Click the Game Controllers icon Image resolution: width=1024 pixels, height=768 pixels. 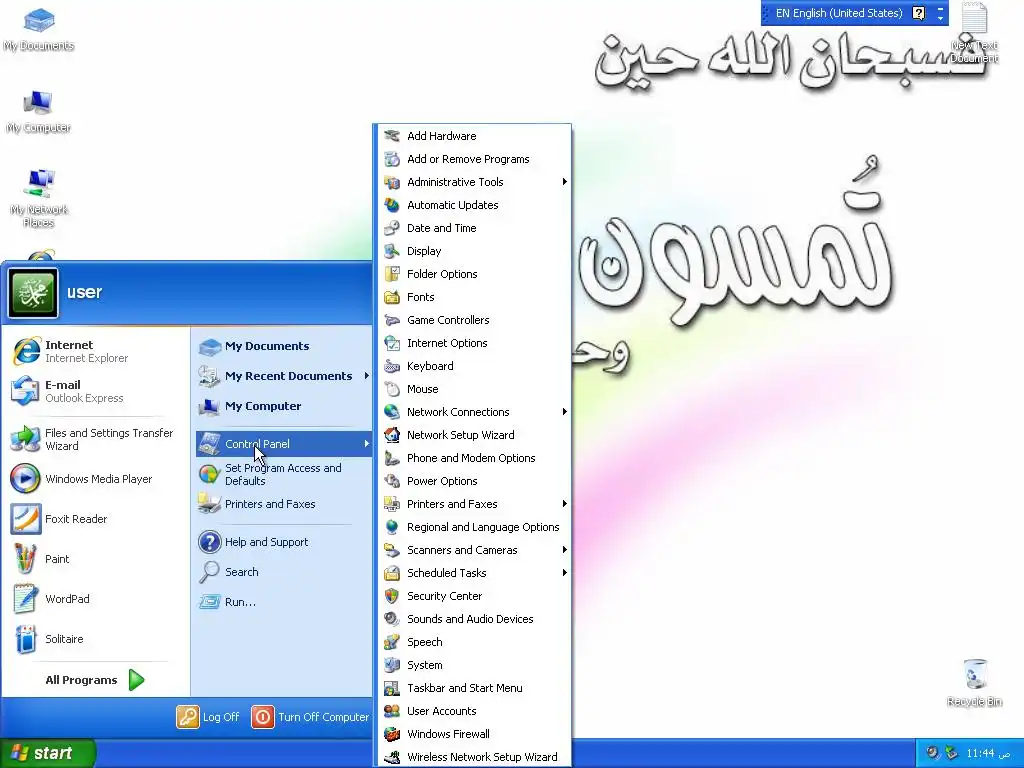pyautogui.click(x=392, y=320)
